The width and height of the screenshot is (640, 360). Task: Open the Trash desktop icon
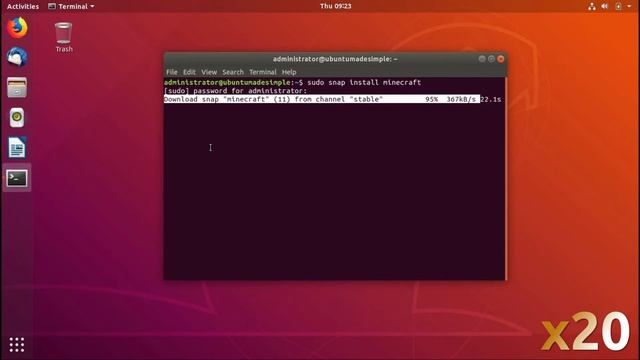tap(64, 38)
